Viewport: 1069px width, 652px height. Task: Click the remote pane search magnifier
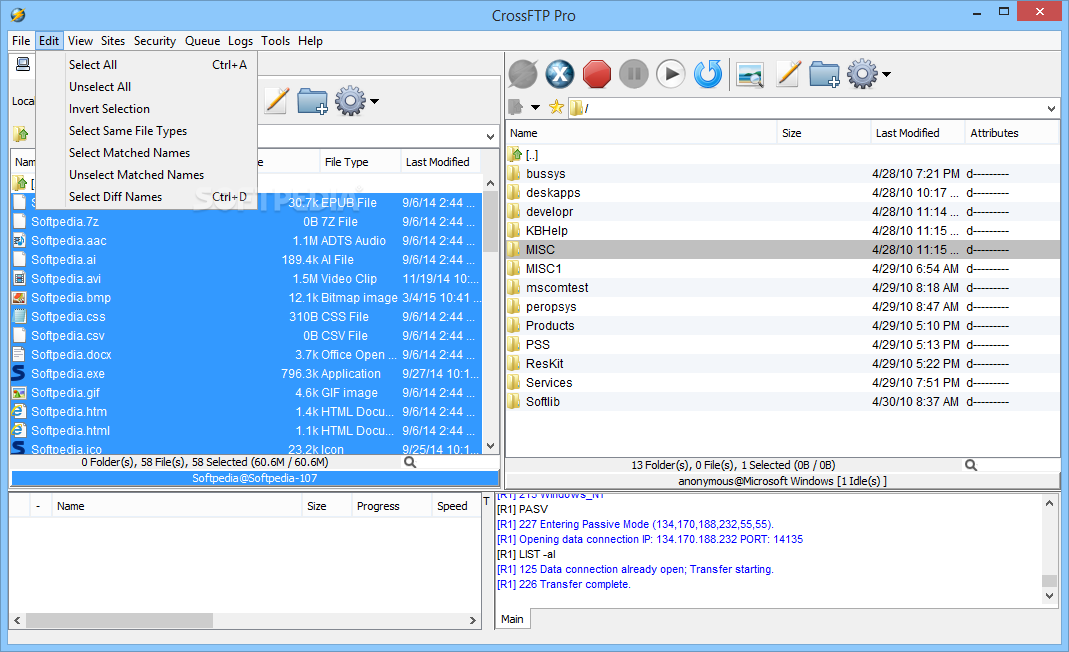click(971, 465)
